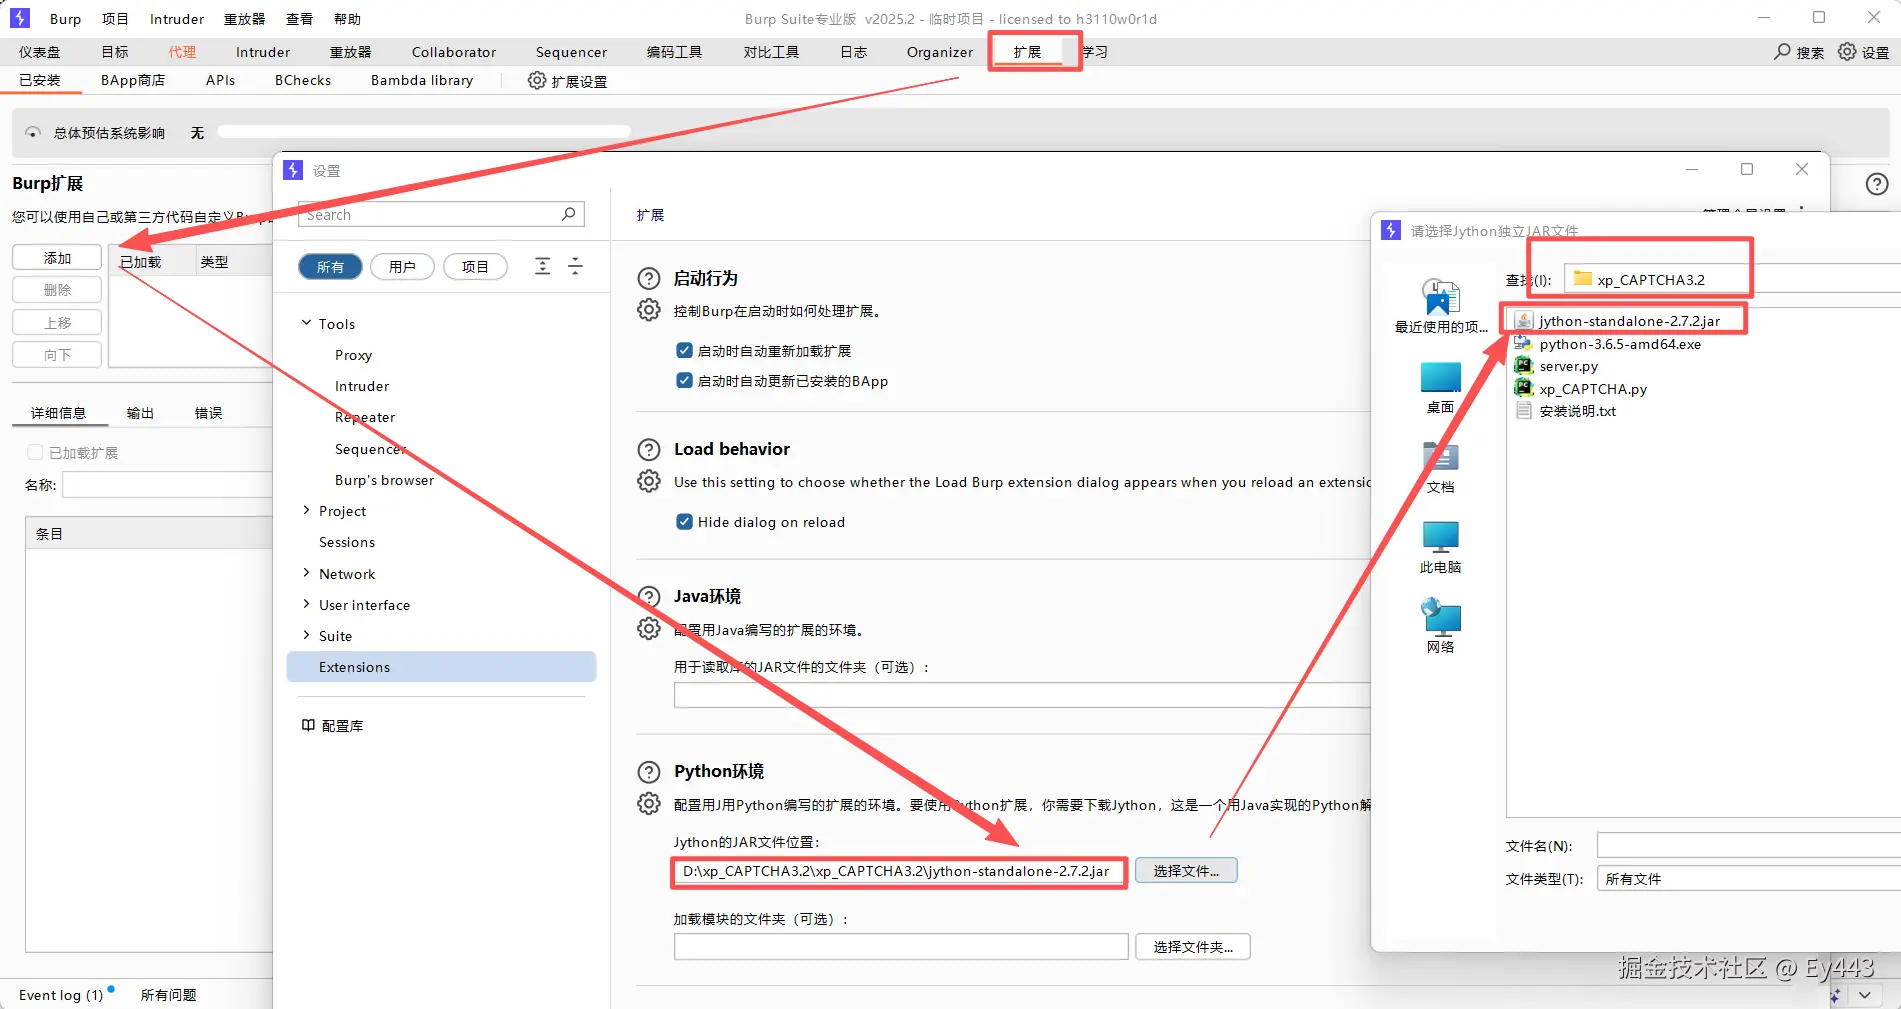Click the gear icon under 启动行为
The width and height of the screenshot is (1901, 1009).
[649, 310]
